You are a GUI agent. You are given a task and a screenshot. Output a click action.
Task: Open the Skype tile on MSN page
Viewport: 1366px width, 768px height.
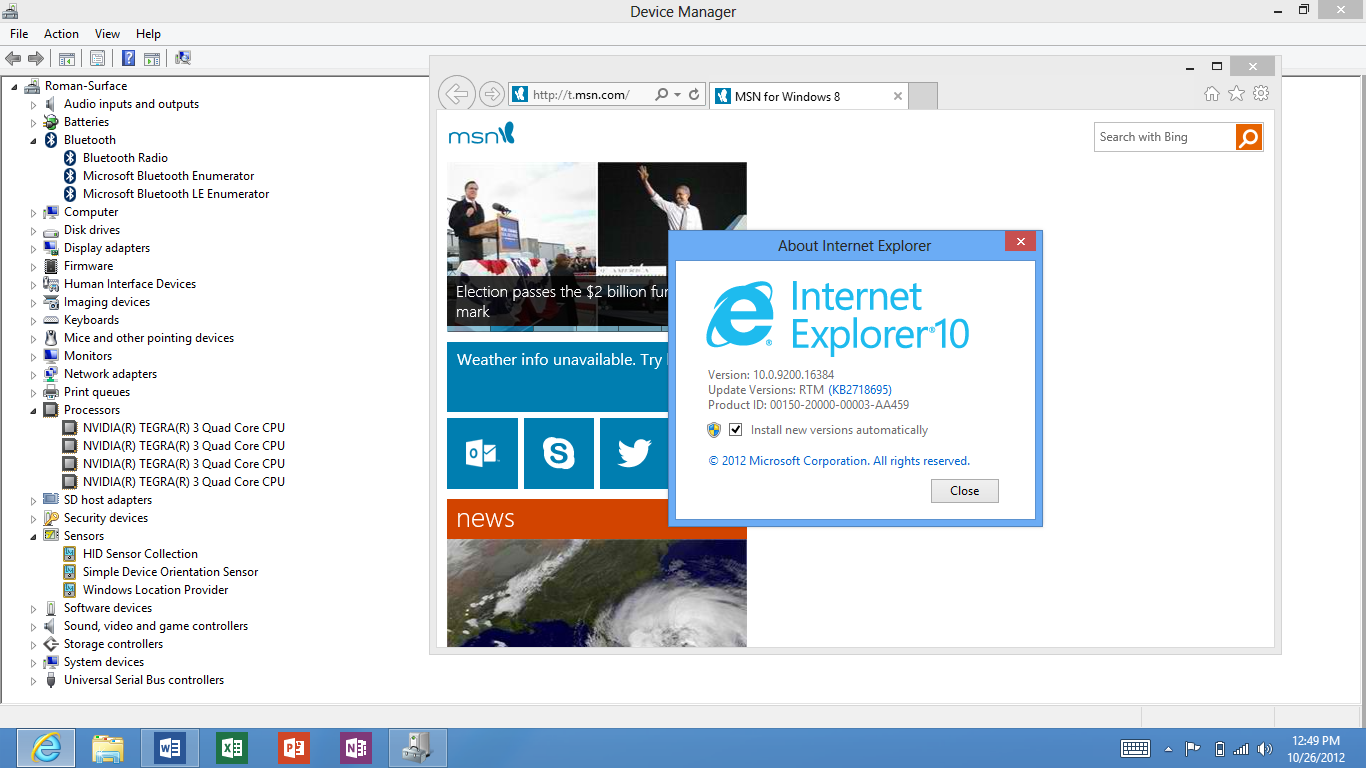point(559,454)
